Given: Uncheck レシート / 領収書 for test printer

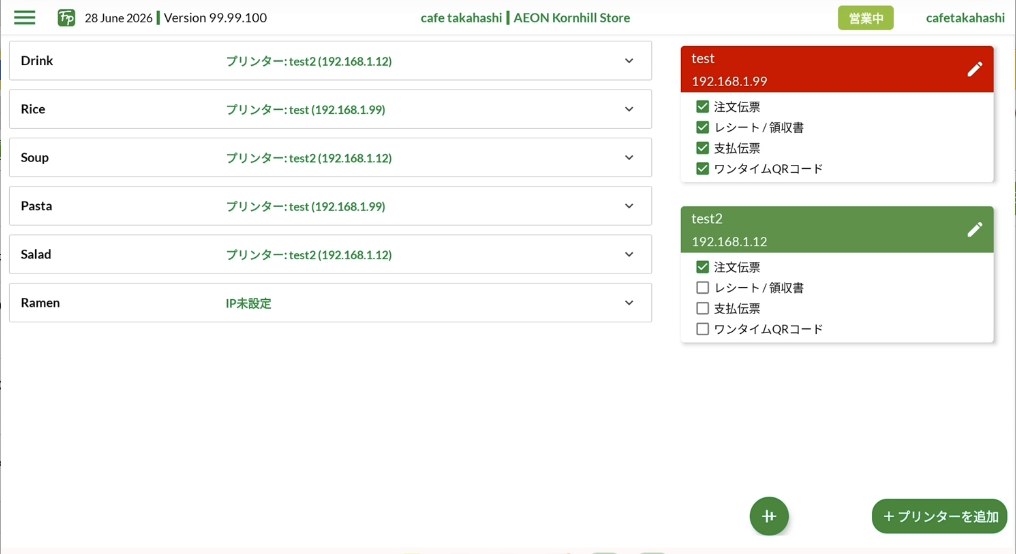Looking at the screenshot, I should pos(702,127).
